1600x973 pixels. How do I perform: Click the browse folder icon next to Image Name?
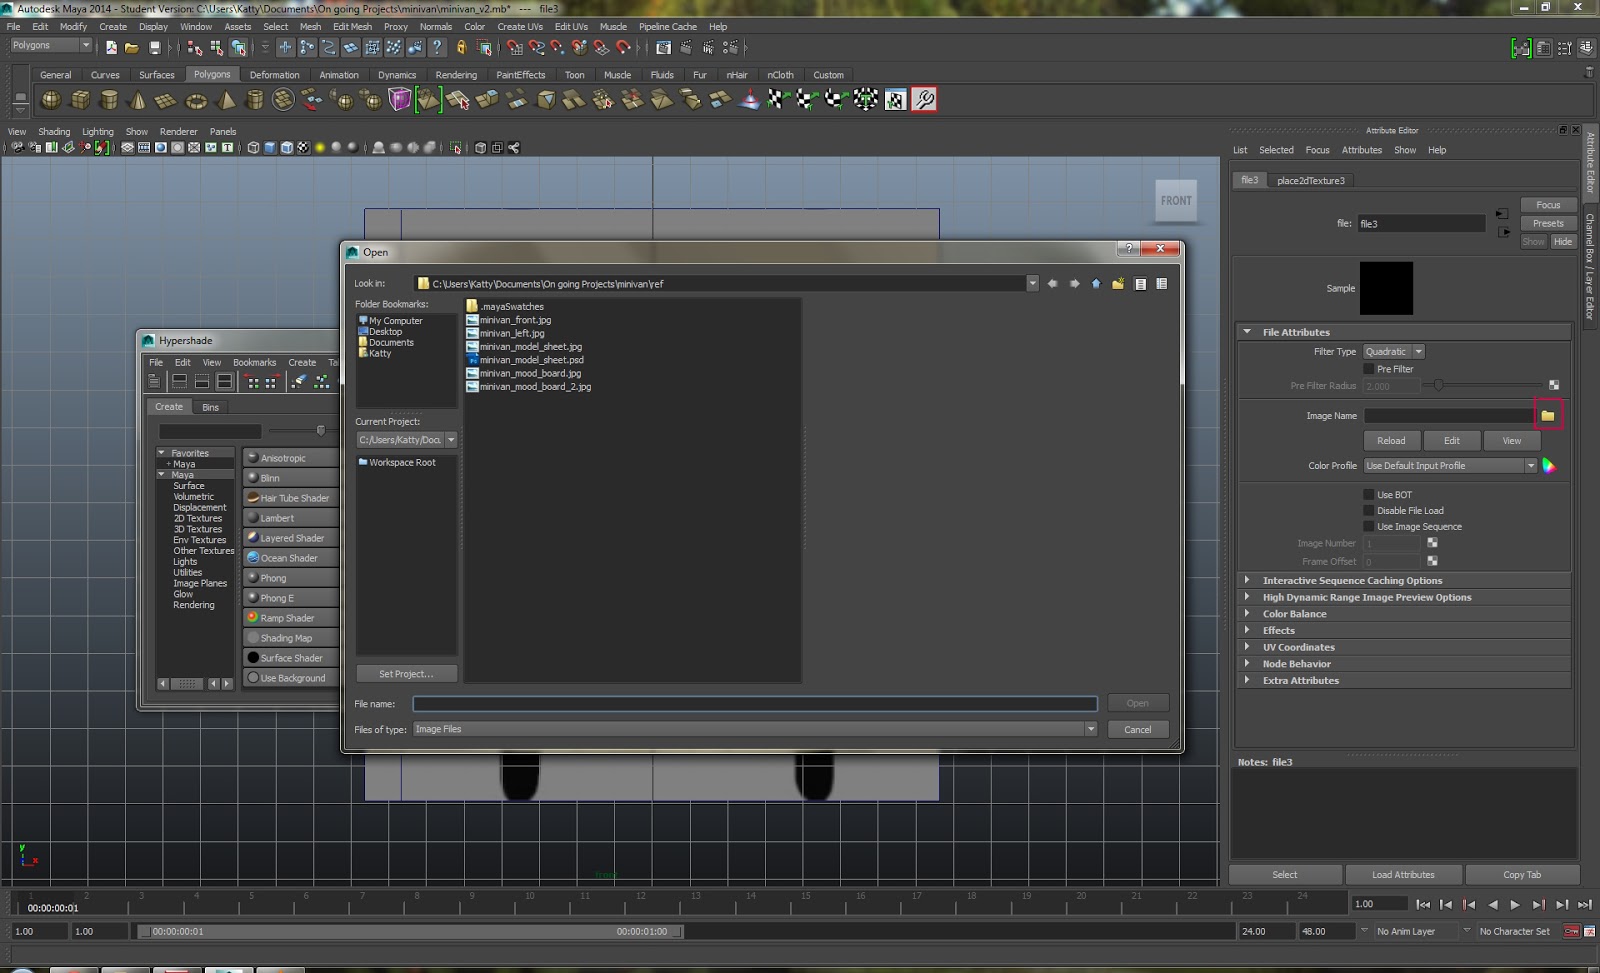pos(1548,415)
